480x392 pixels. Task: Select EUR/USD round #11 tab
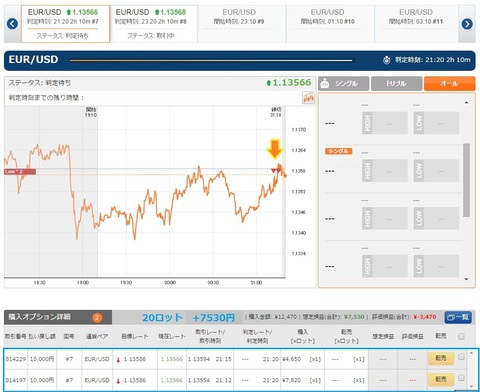tap(417, 24)
